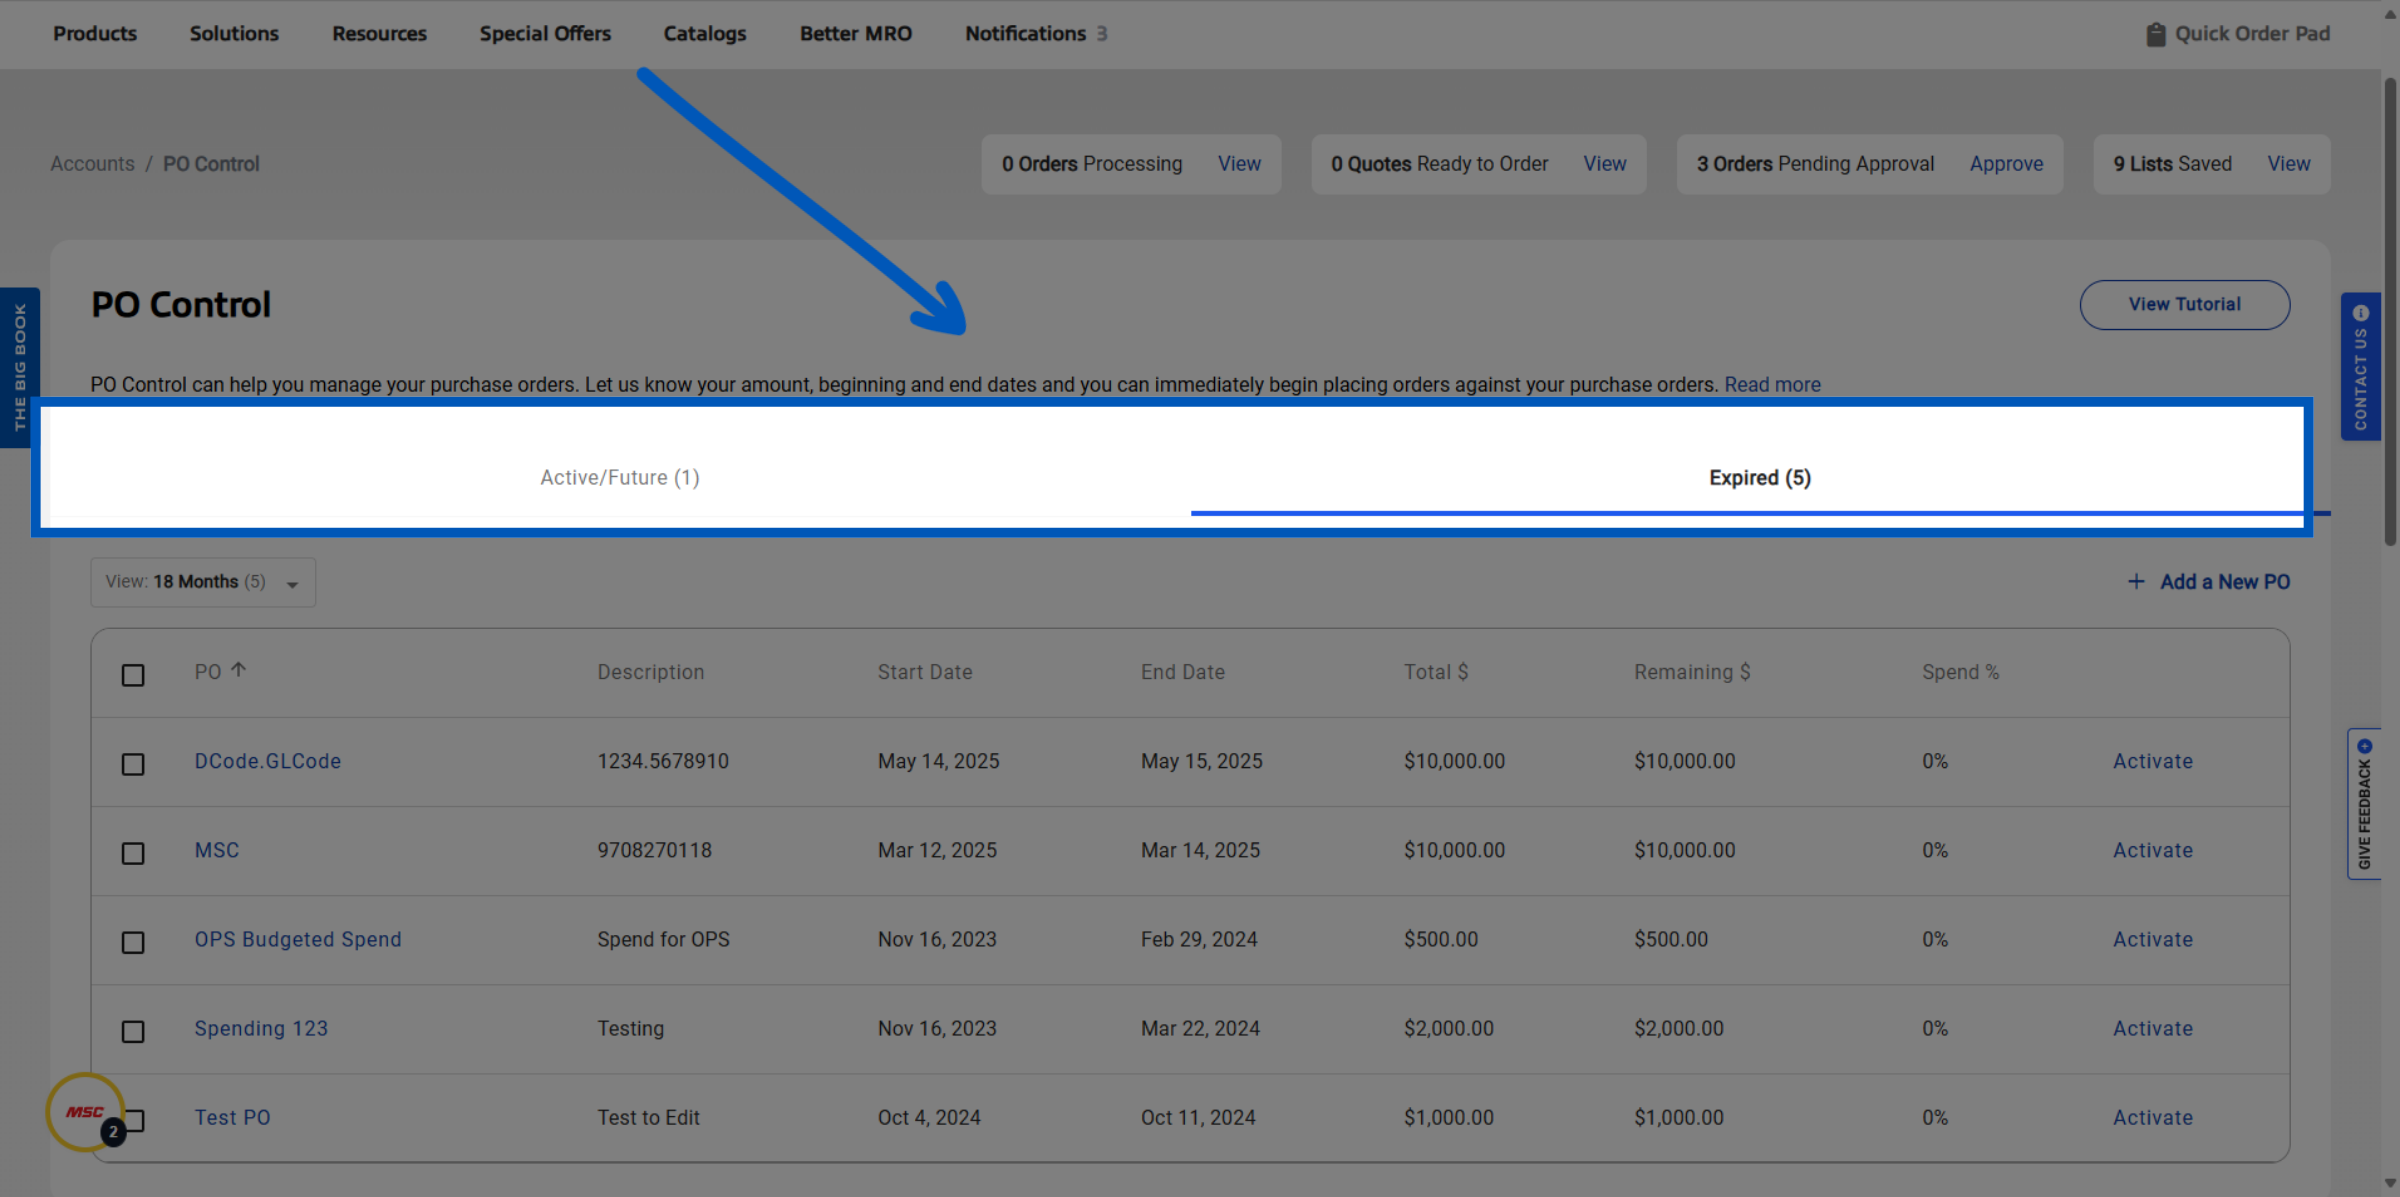Open the Spending 123 PO link
2400x1197 pixels.
point(261,1028)
